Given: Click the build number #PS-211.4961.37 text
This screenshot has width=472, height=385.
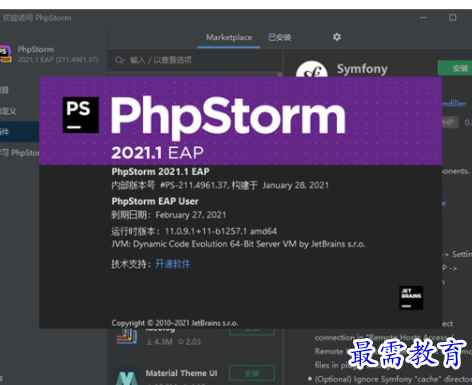Looking at the screenshot, I should [194, 185].
